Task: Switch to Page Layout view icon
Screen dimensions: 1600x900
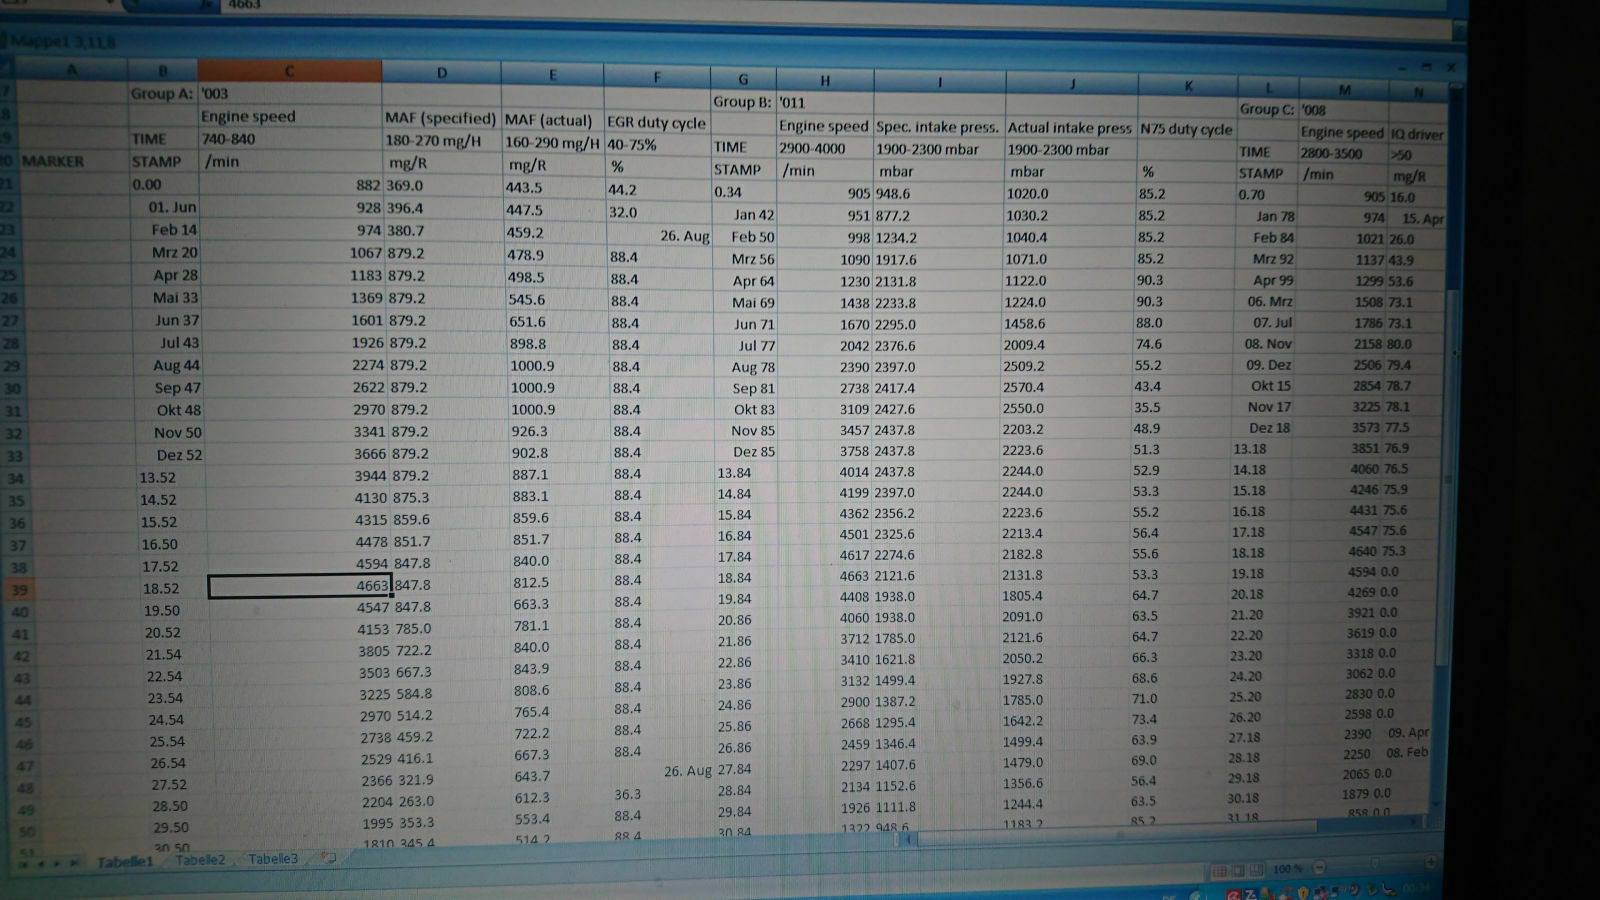Action: [1238, 871]
